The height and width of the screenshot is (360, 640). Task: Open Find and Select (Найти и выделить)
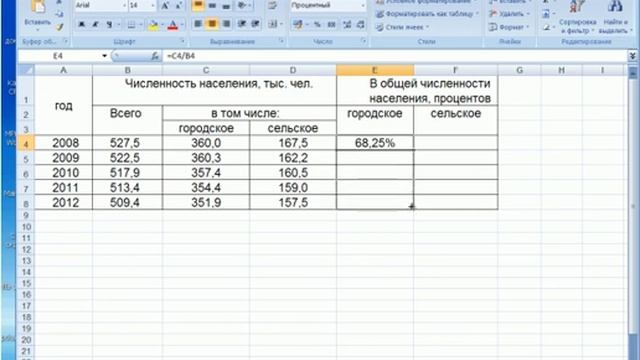coord(615,16)
